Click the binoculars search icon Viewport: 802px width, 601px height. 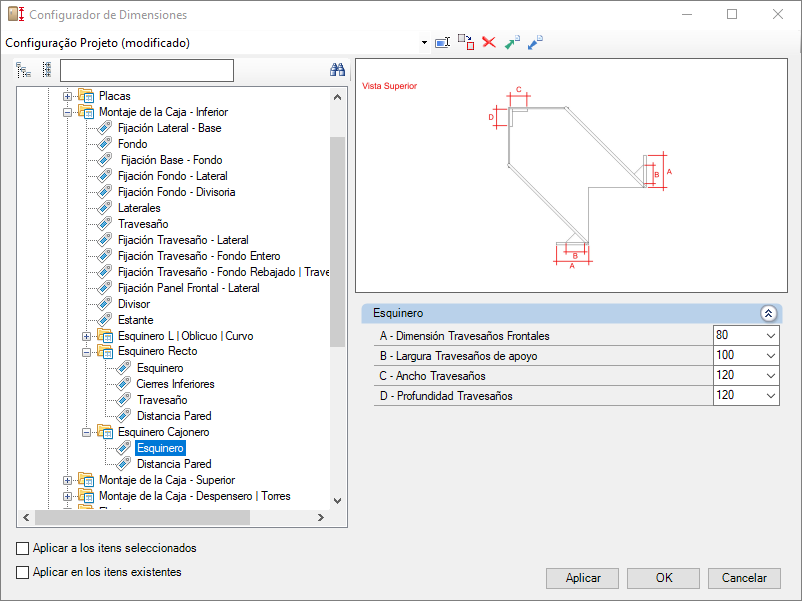337,70
